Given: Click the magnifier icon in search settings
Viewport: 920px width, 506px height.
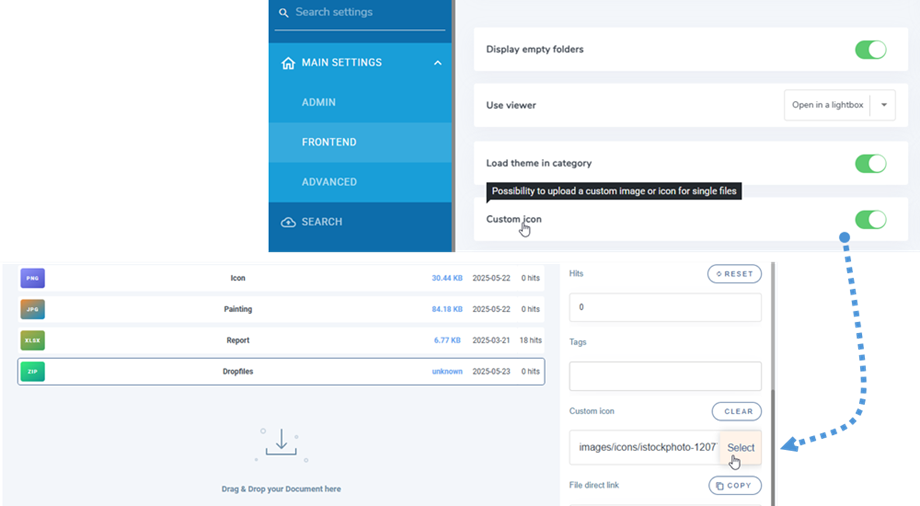Looking at the screenshot, I should point(284,13).
